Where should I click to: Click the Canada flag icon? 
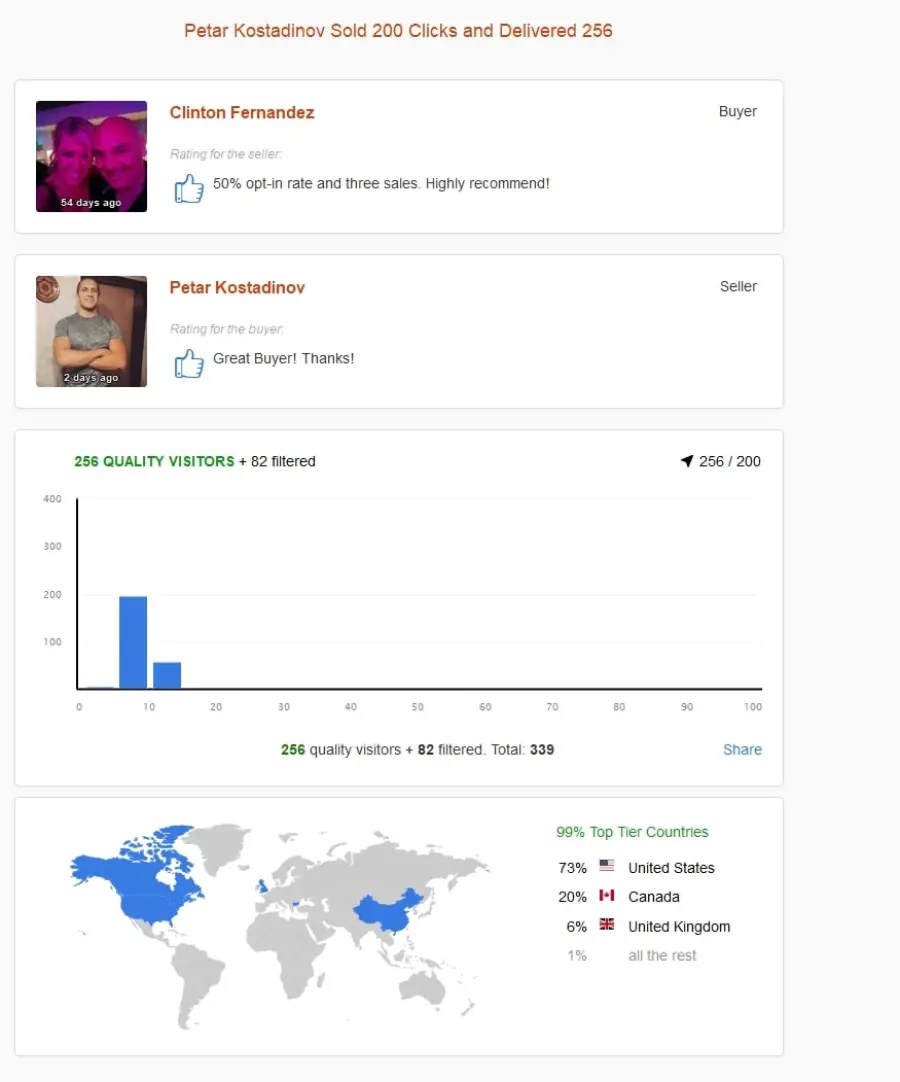click(607, 895)
